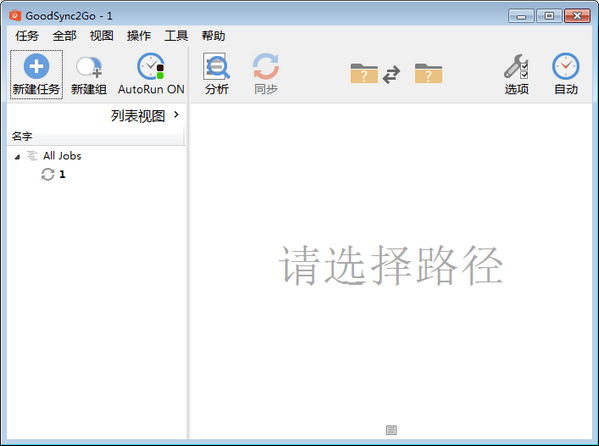Open the 工具 menu
The image size is (599, 446).
point(176,36)
